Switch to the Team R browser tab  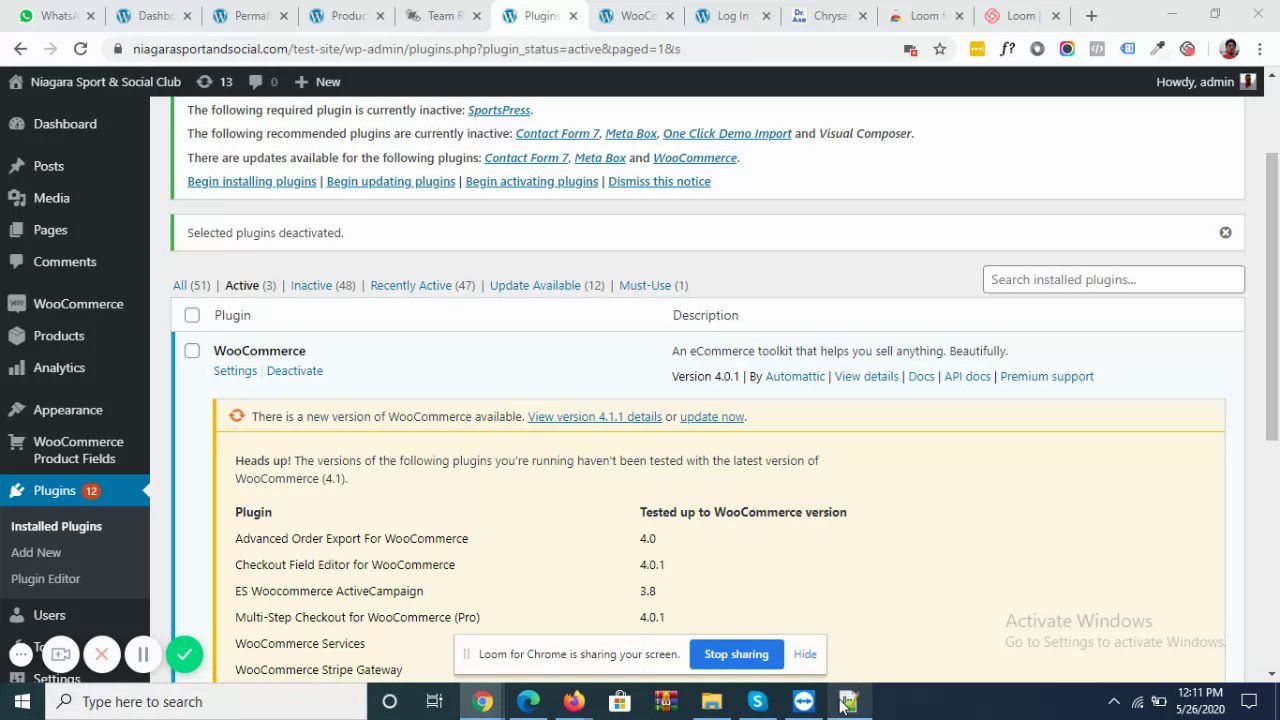click(442, 16)
